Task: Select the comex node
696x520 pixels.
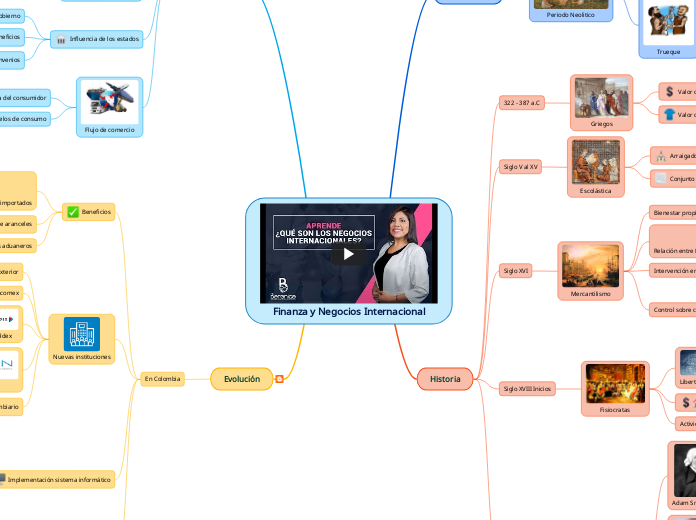Action: click(x=11, y=293)
